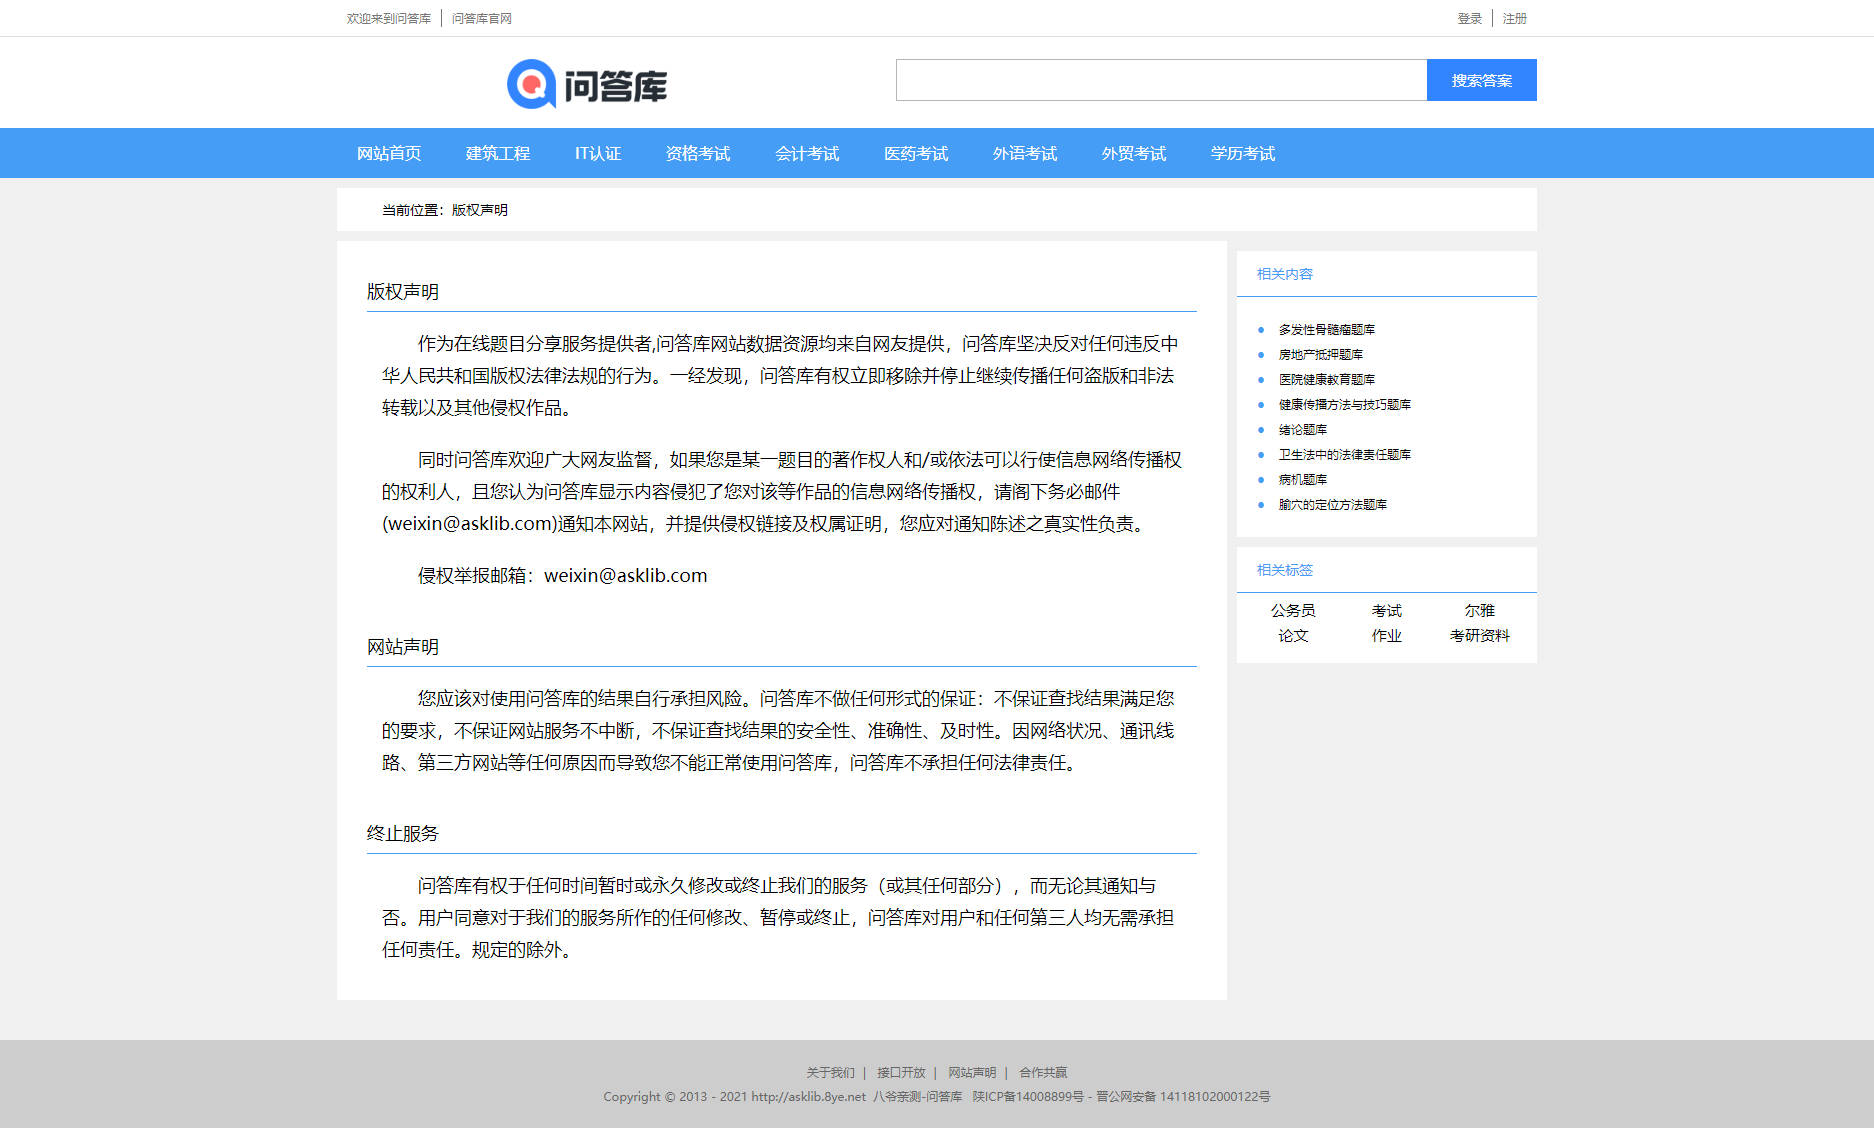Open the 问答库官网 top link
Viewport: 1874px width, 1128px height.
click(x=481, y=18)
